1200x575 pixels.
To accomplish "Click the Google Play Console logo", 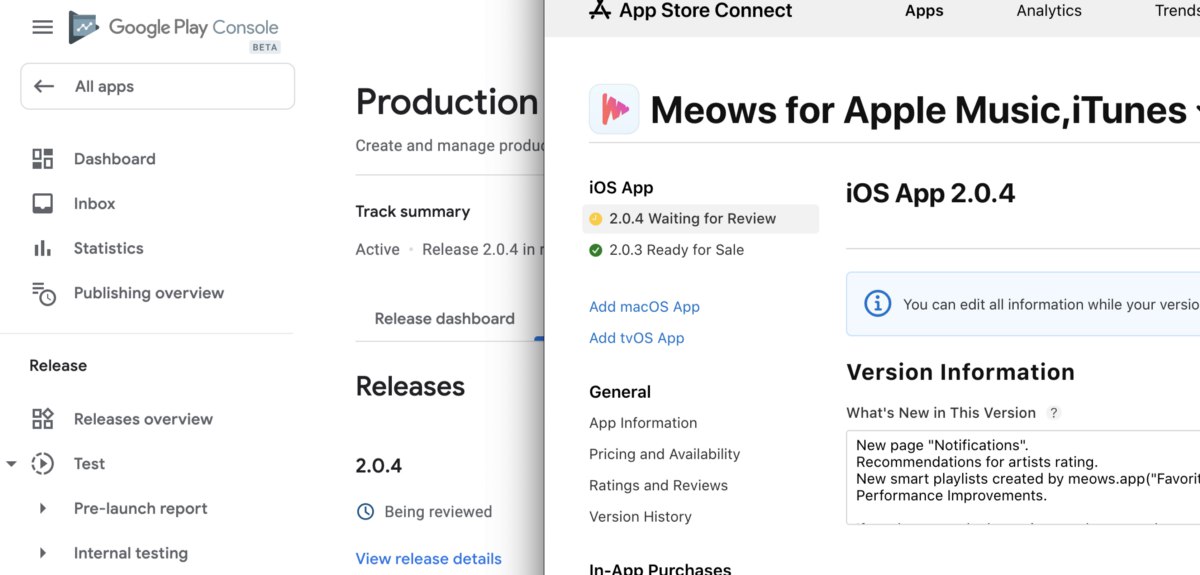I will pos(173,28).
